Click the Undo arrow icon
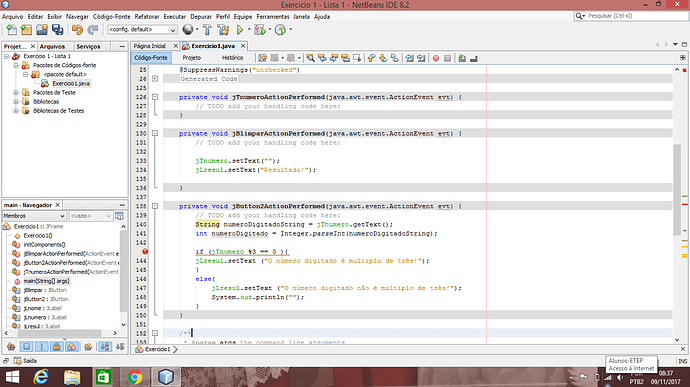The height and width of the screenshot is (387, 690). pyautogui.click(x=77, y=29)
